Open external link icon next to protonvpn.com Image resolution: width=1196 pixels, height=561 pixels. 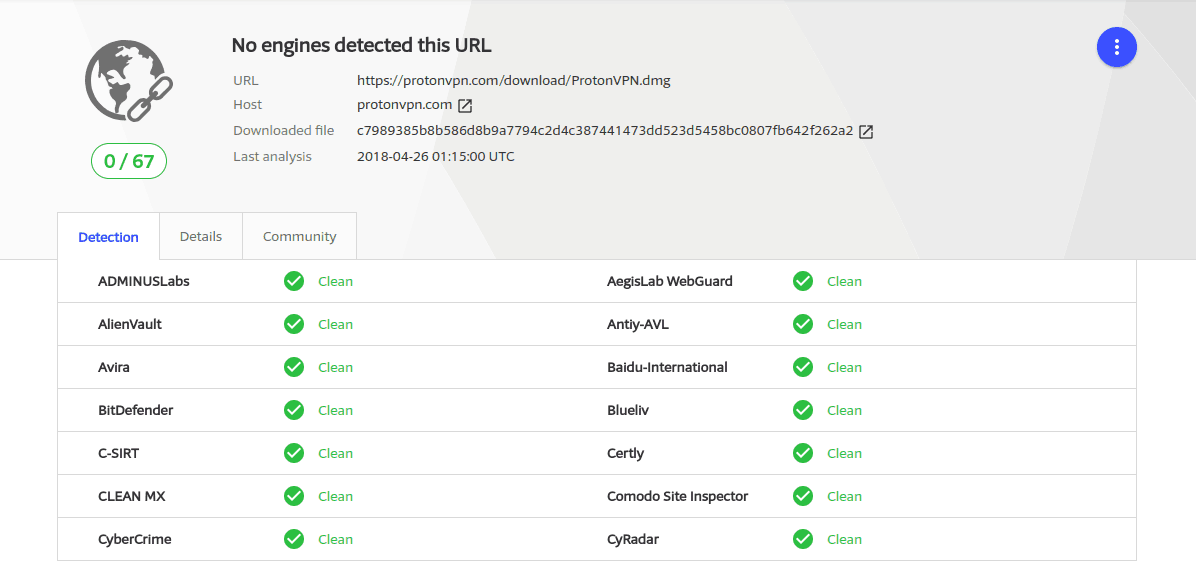(465, 105)
